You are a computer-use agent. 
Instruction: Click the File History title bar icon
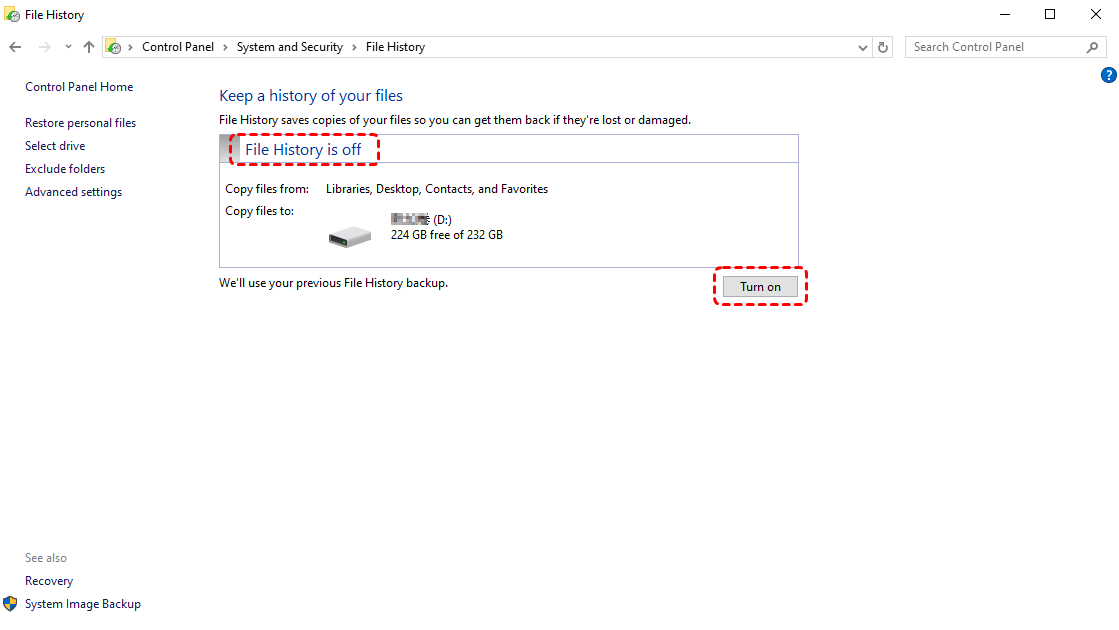pos(12,15)
